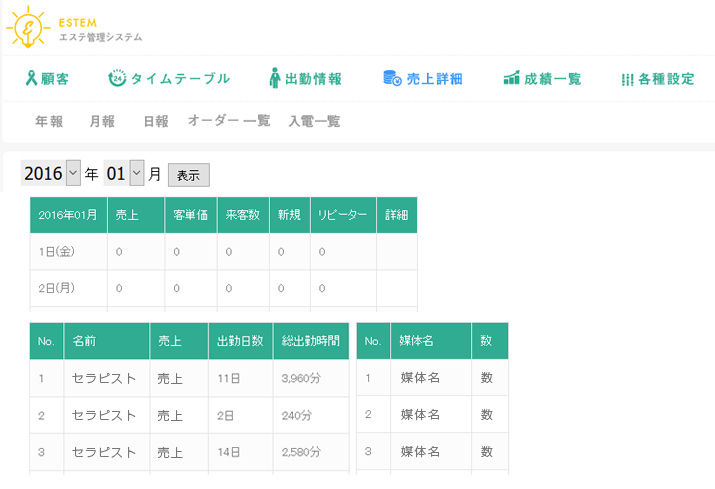The height and width of the screenshot is (489, 715).
Task: Open the 売上詳細 menu item
Action: (434, 79)
